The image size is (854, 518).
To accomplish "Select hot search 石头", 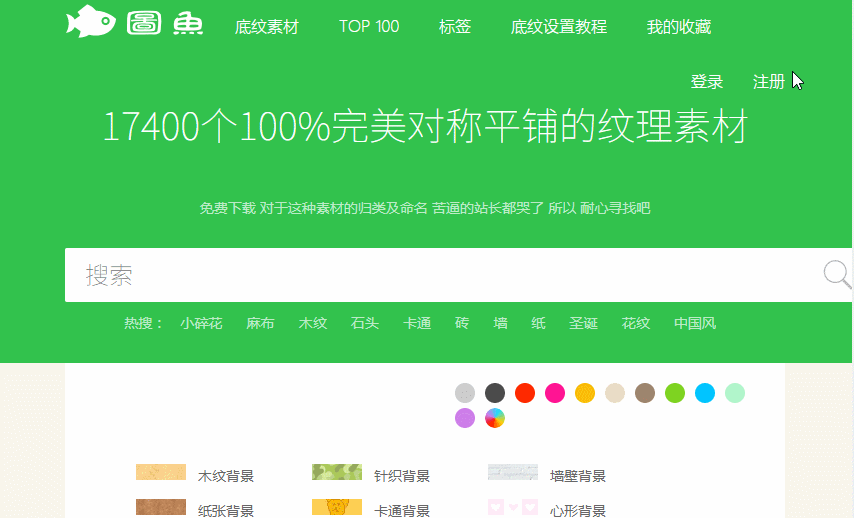I will tap(364, 324).
